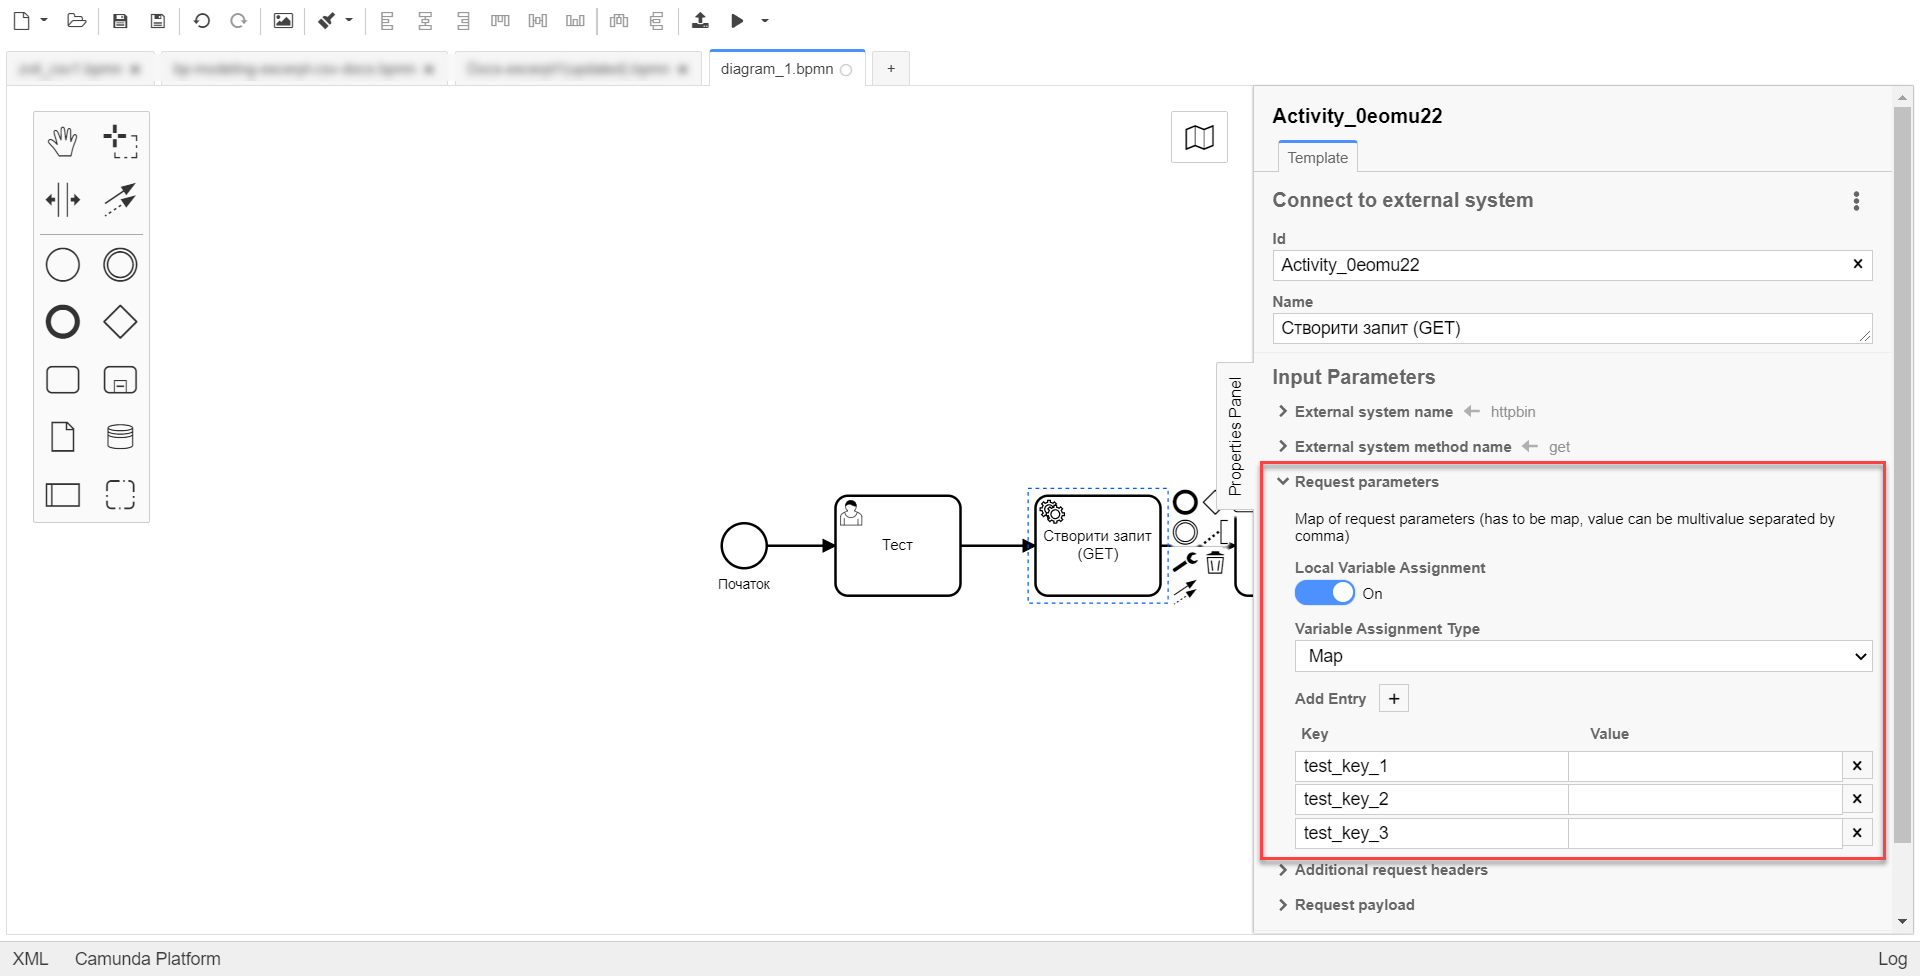This screenshot has width=1920, height=976.
Task: Pick start event from palette
Action: pos(63,265)
